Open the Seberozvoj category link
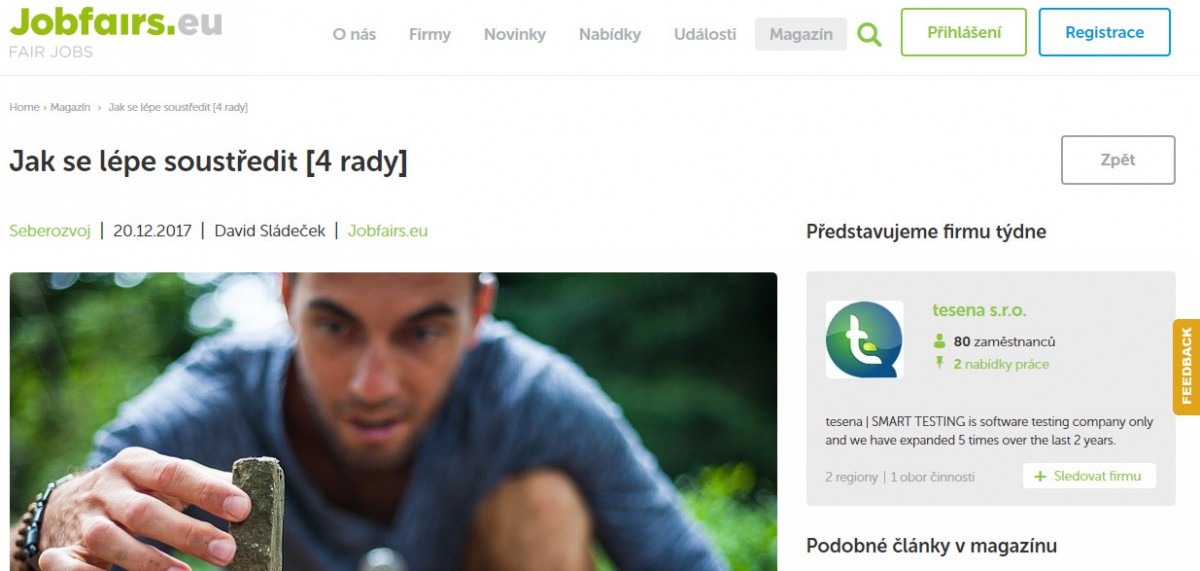The width and height of the screenshot is (1200, 571). tap(50, 231)
